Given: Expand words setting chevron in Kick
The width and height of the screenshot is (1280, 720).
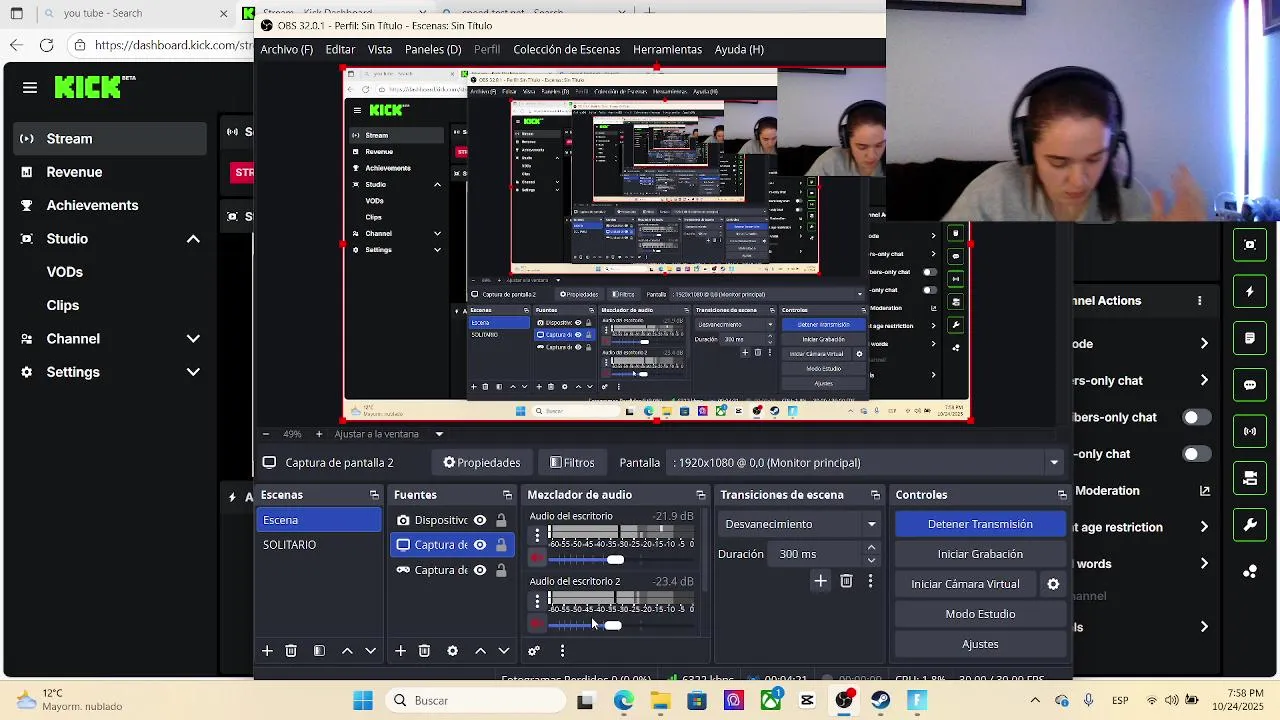Looking at the screenshot, I should [x=1204, y=564].
